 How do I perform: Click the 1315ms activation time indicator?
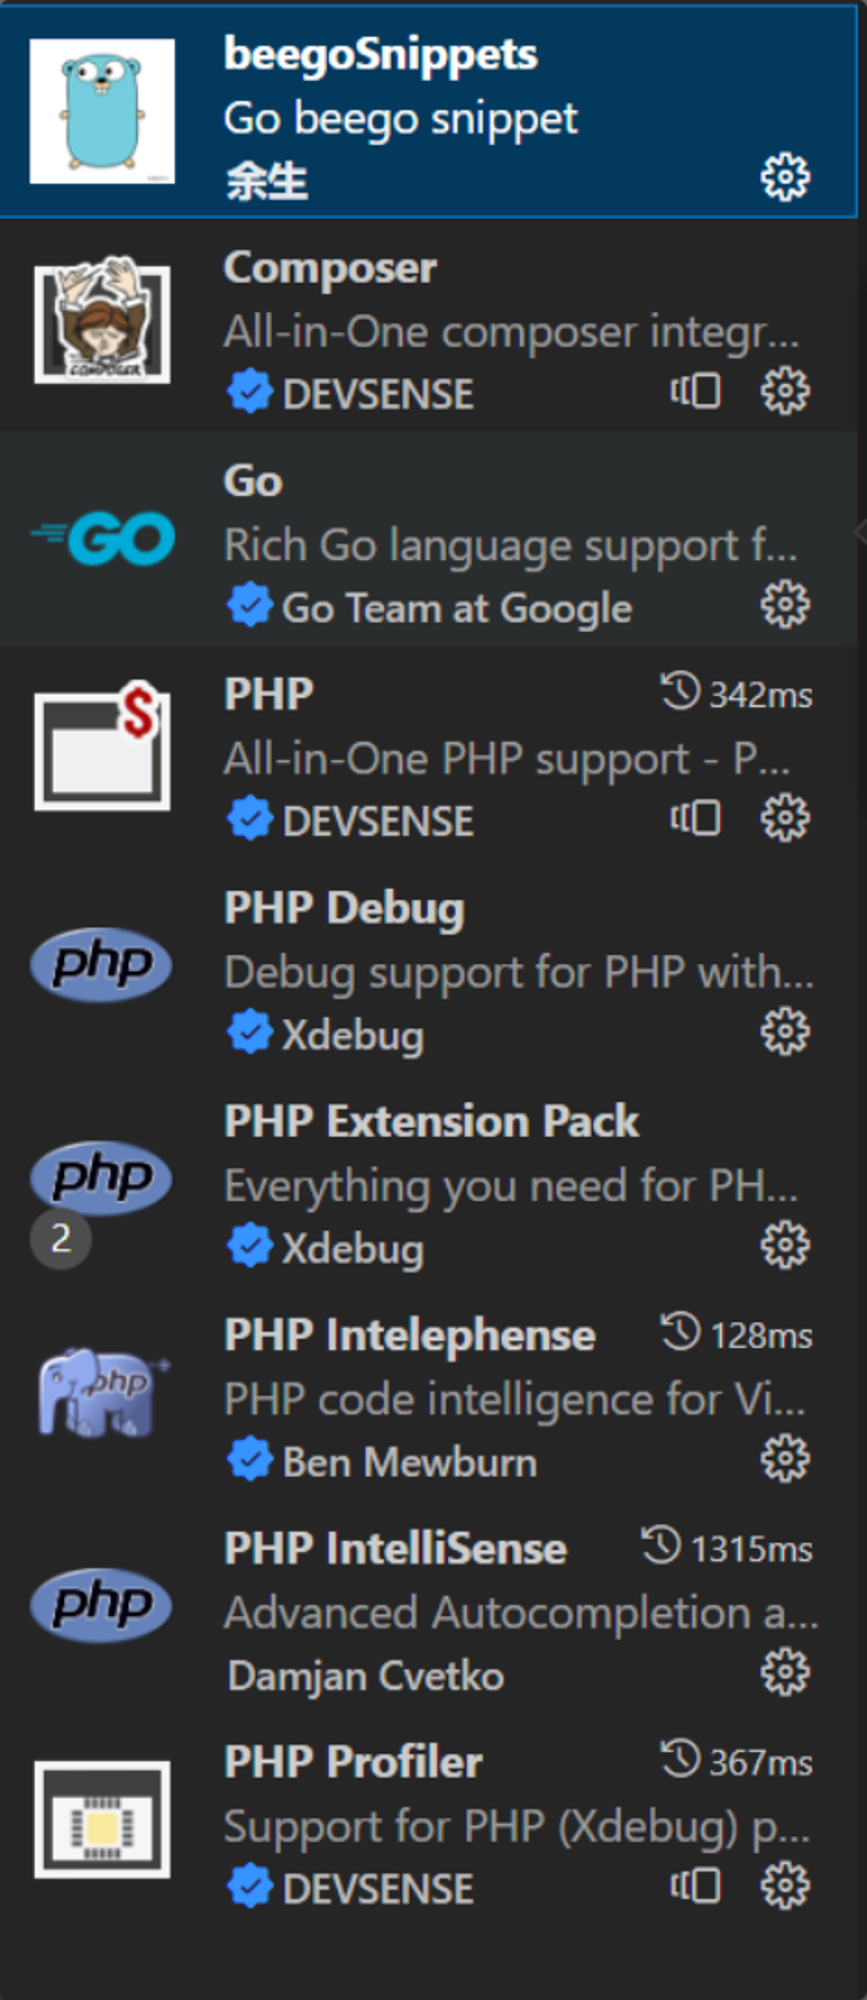click(728, 1548)
